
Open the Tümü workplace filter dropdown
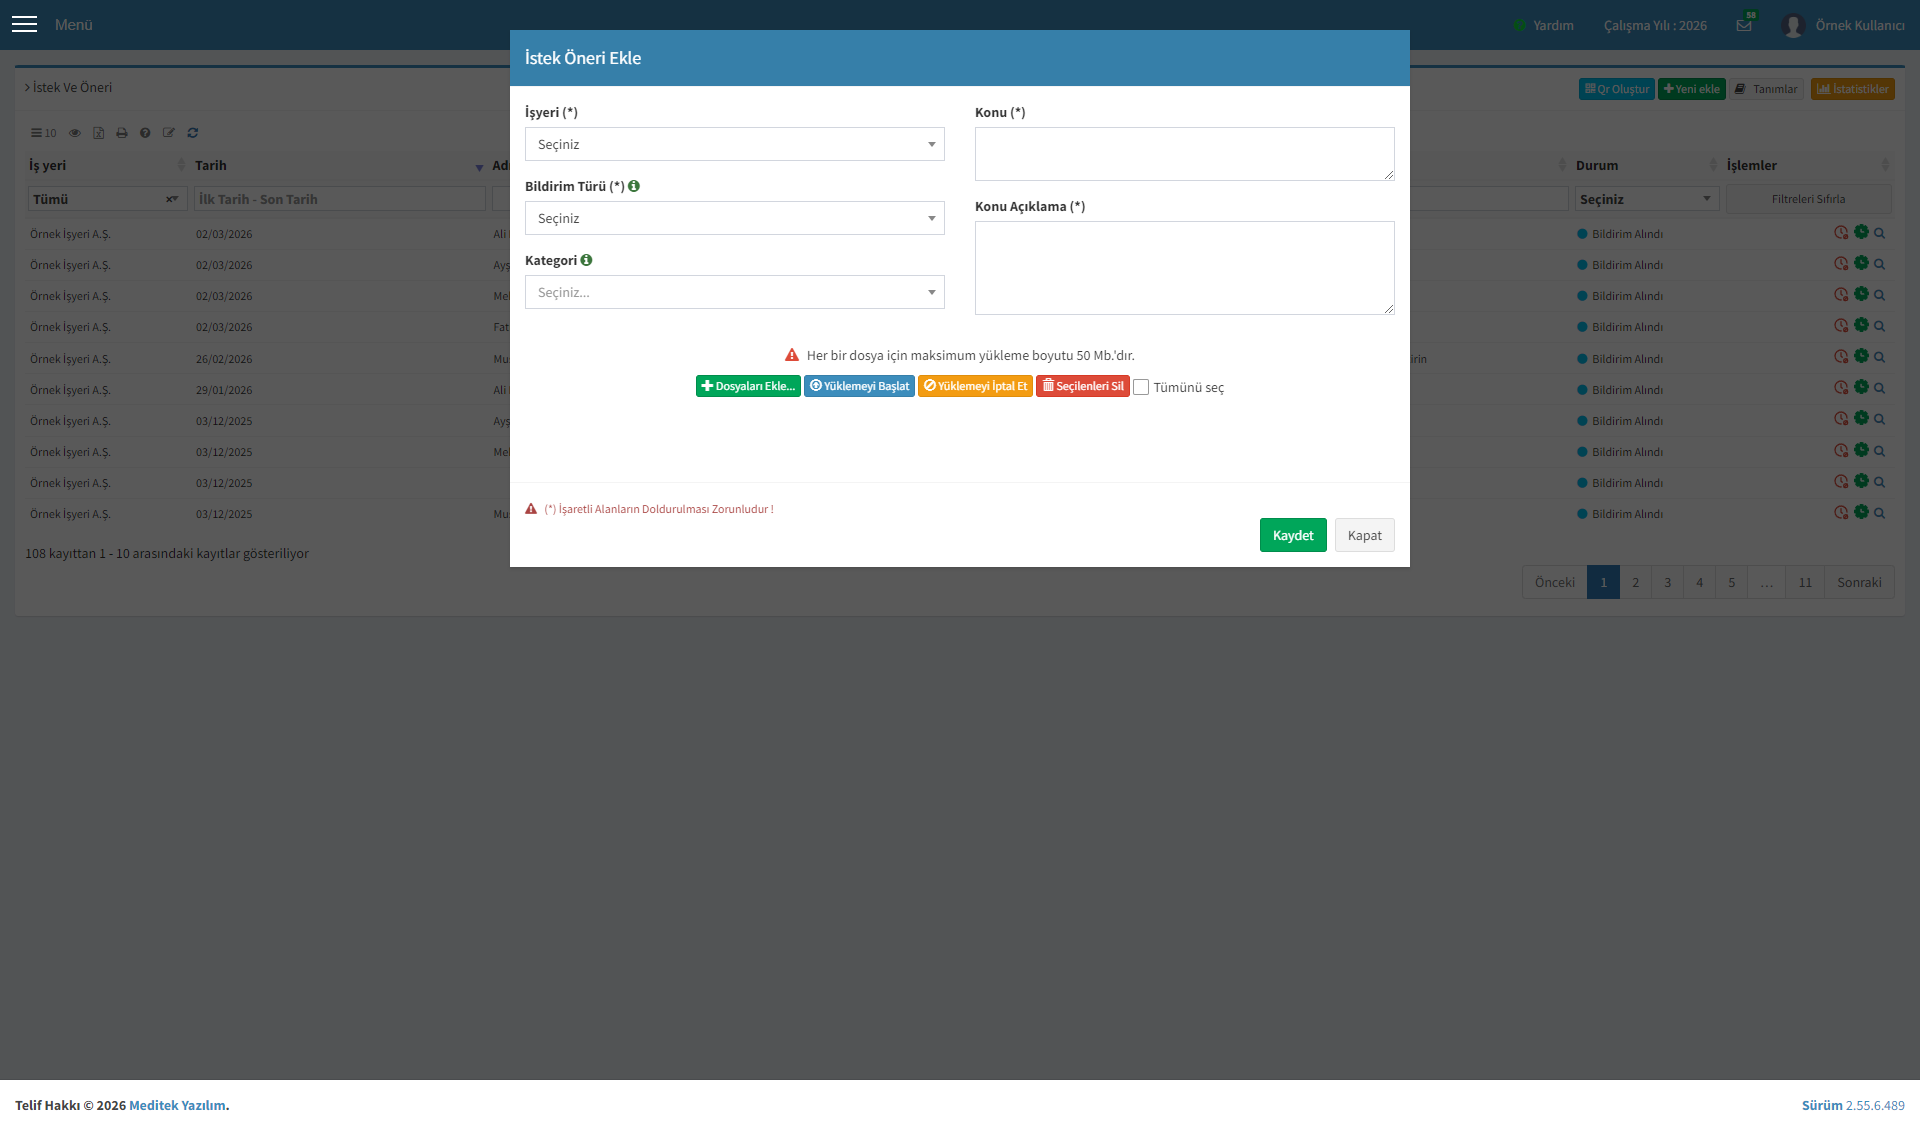[107, 199]
